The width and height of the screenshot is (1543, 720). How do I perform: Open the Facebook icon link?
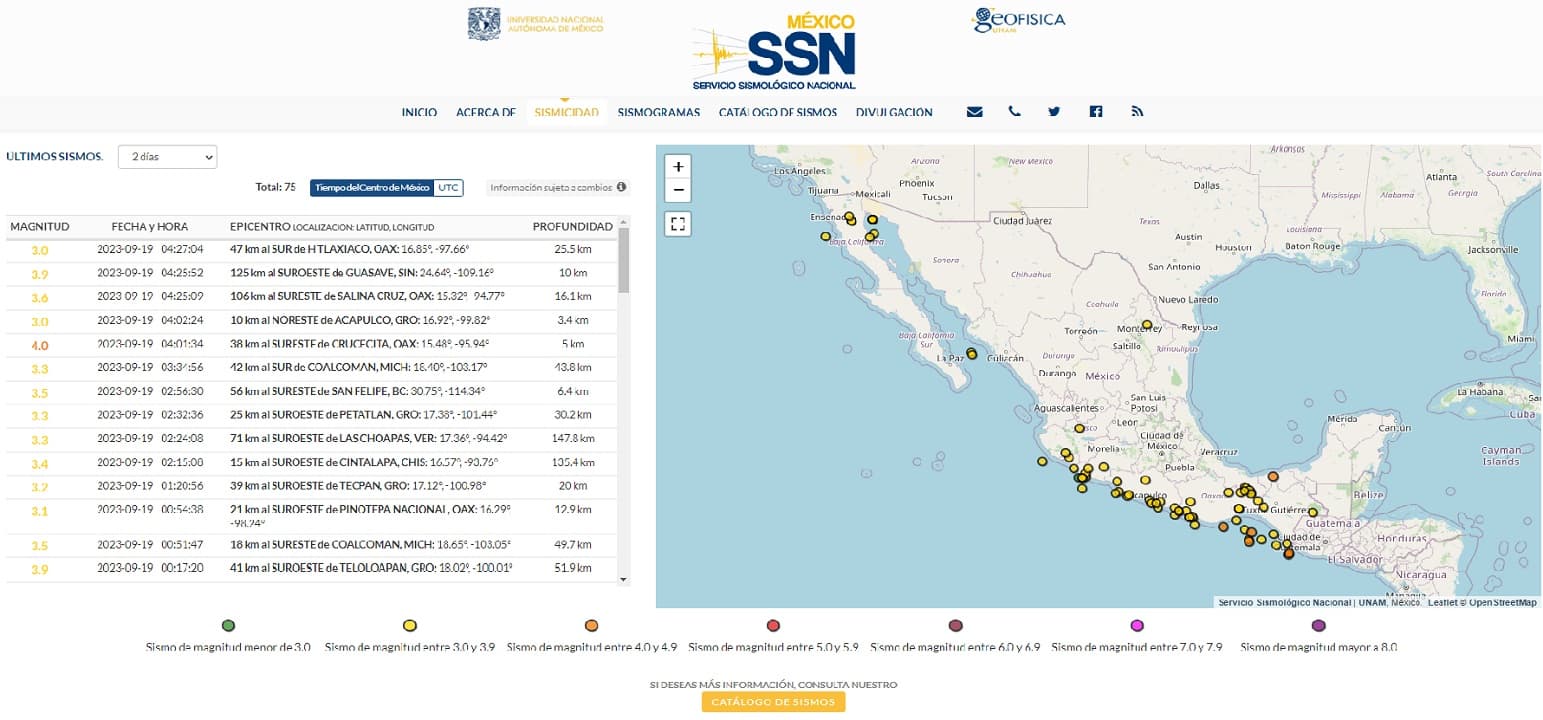[1096, 112]
